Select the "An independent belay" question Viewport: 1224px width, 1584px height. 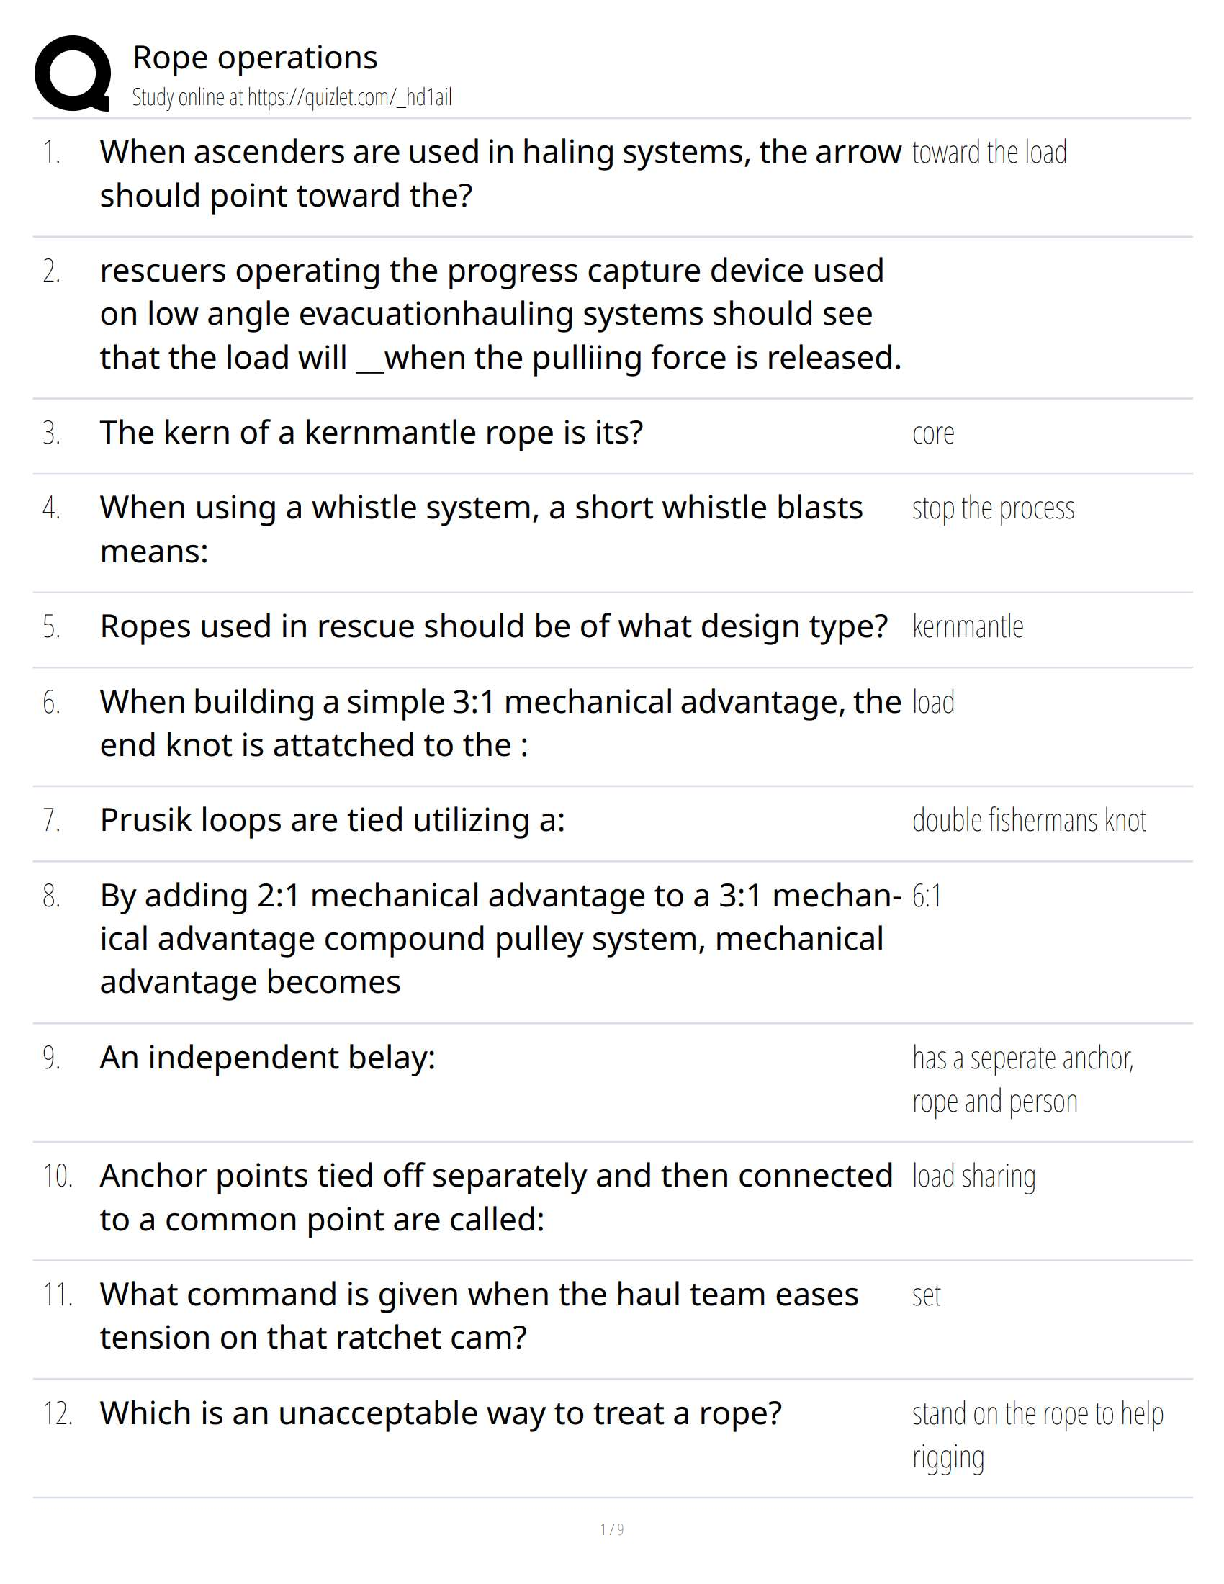[x=267, y=1057]
